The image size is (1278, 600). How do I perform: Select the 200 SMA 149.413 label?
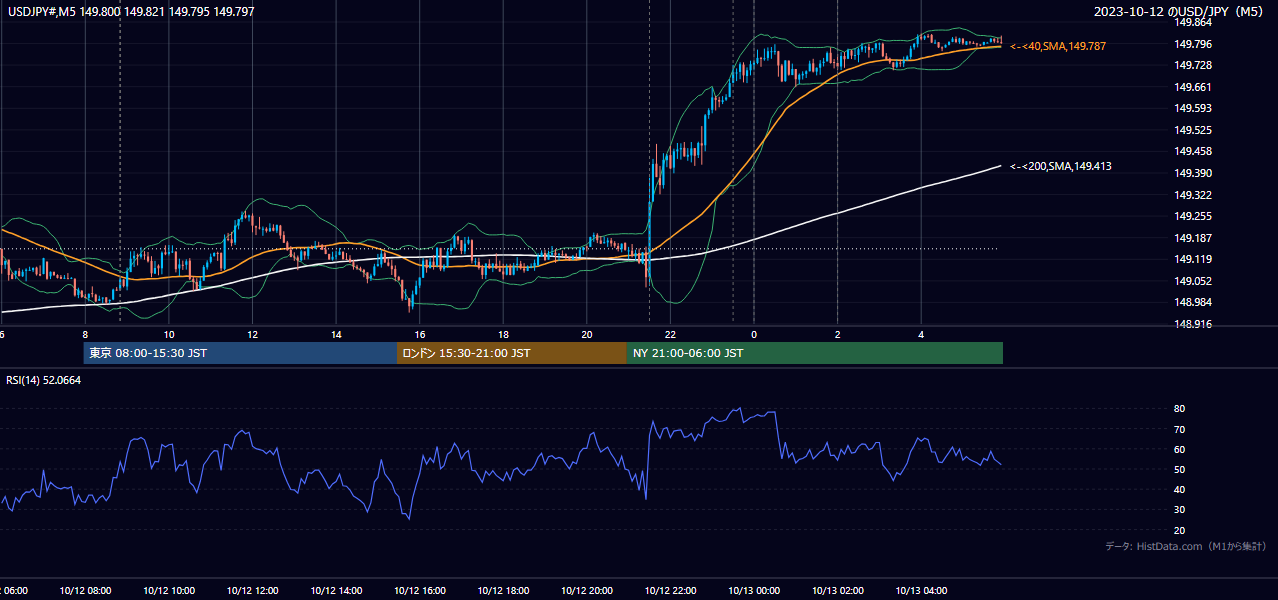(1060, 167)
